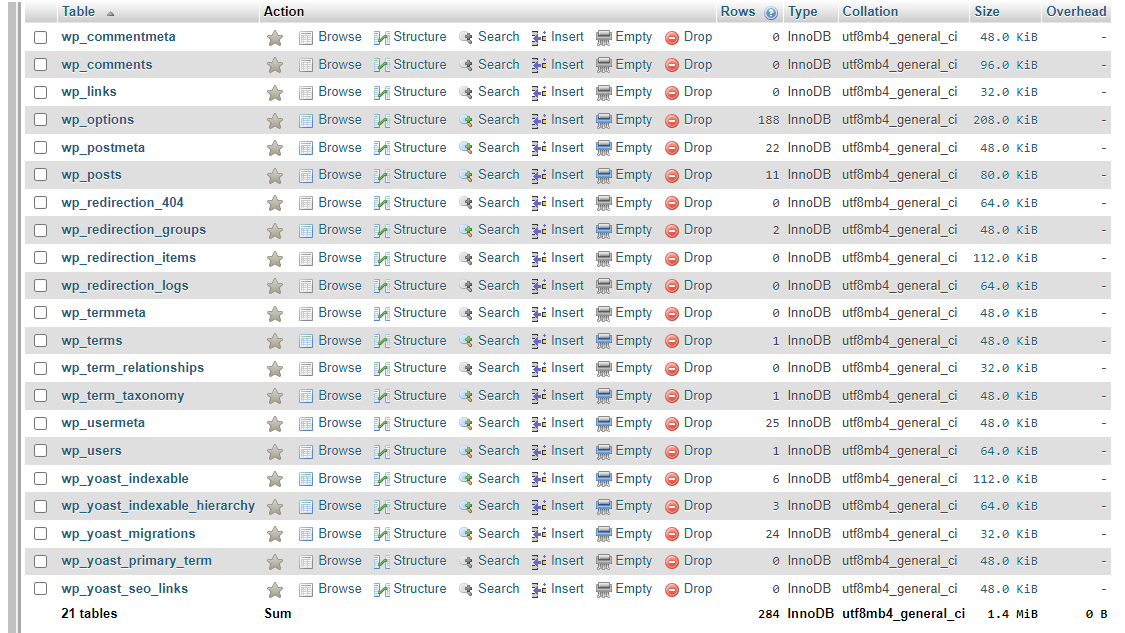The width and height of the screenshot is (1125, 633).
Task: Open the wp_postmeta table name link
Action: (103, 148)
